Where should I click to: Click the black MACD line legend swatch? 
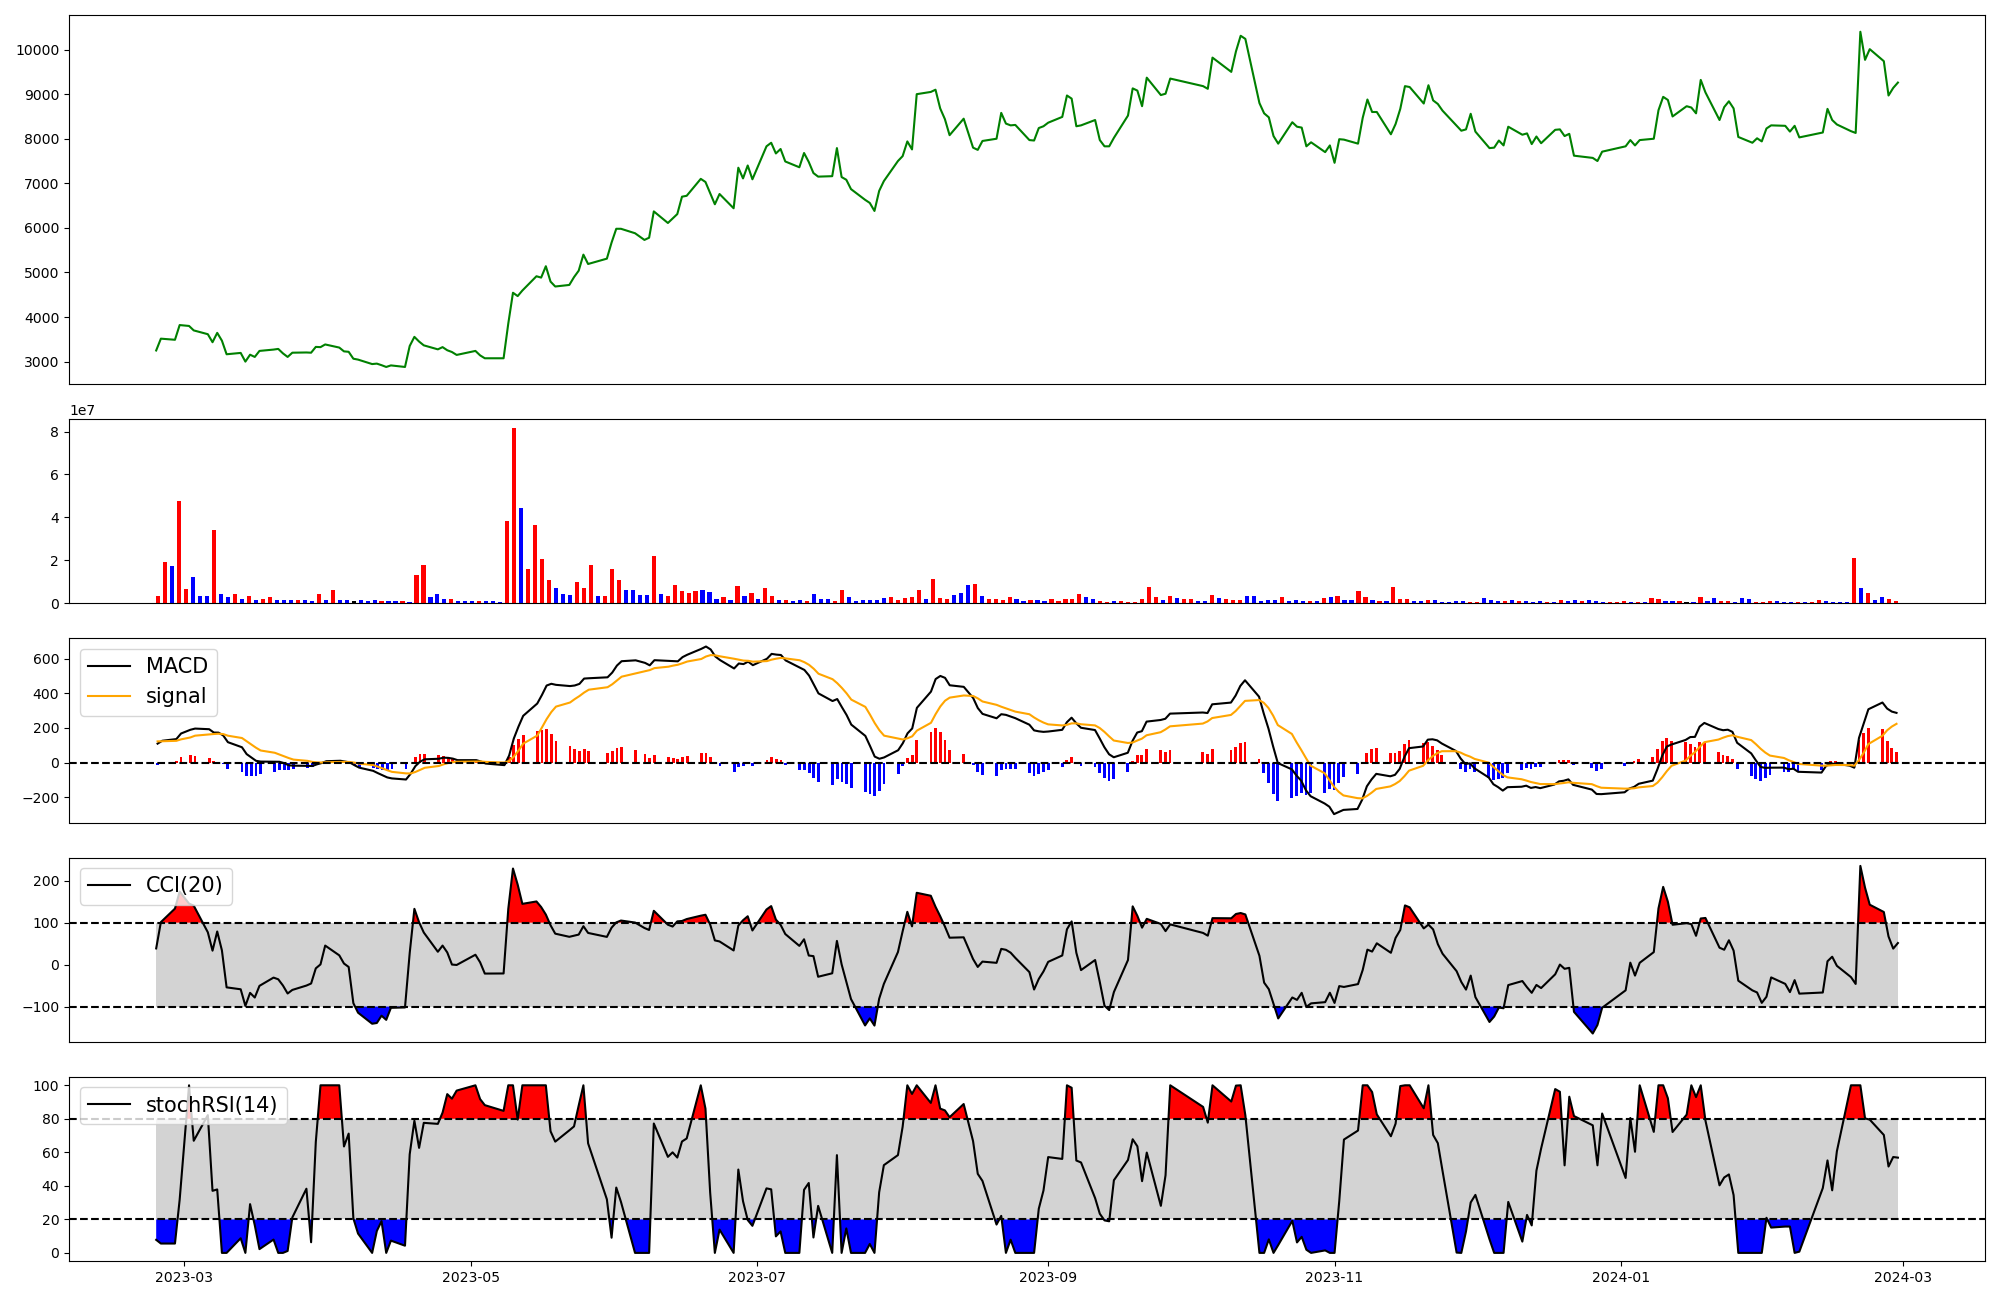click(109, 666)
